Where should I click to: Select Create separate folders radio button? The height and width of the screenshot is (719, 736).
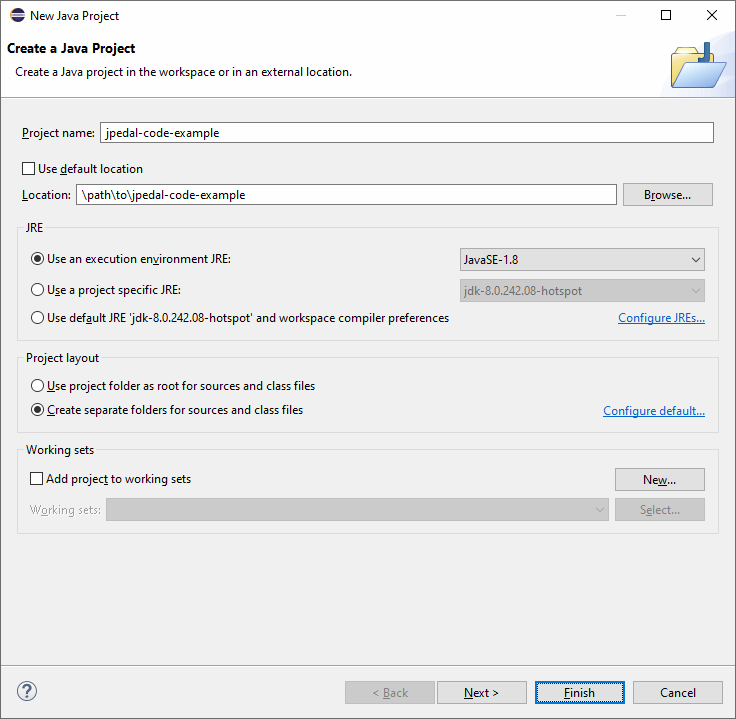[x=38, y=410]
